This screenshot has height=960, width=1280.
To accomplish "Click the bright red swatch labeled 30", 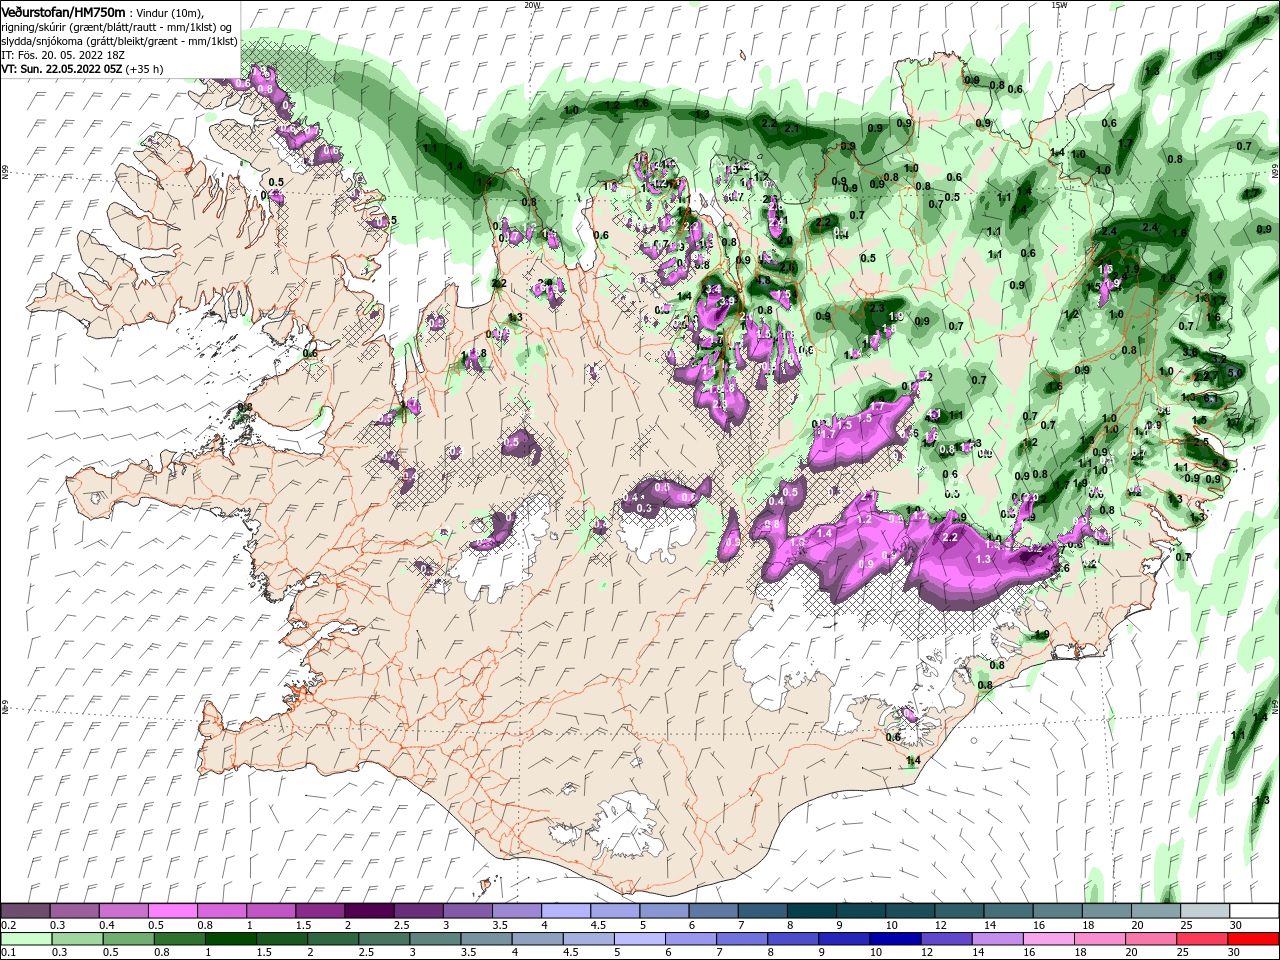I will [1254, 939].
